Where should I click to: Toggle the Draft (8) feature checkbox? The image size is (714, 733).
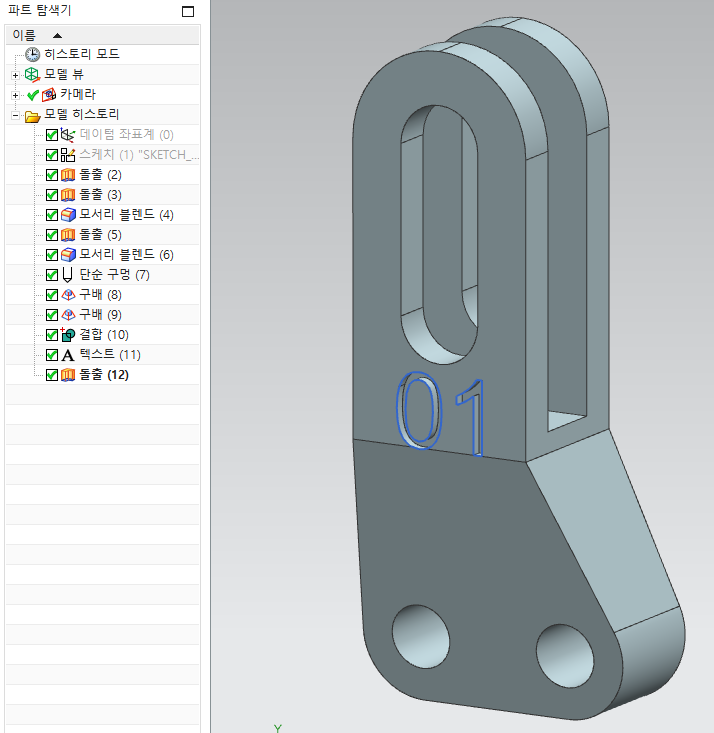(x=52, y=295)
